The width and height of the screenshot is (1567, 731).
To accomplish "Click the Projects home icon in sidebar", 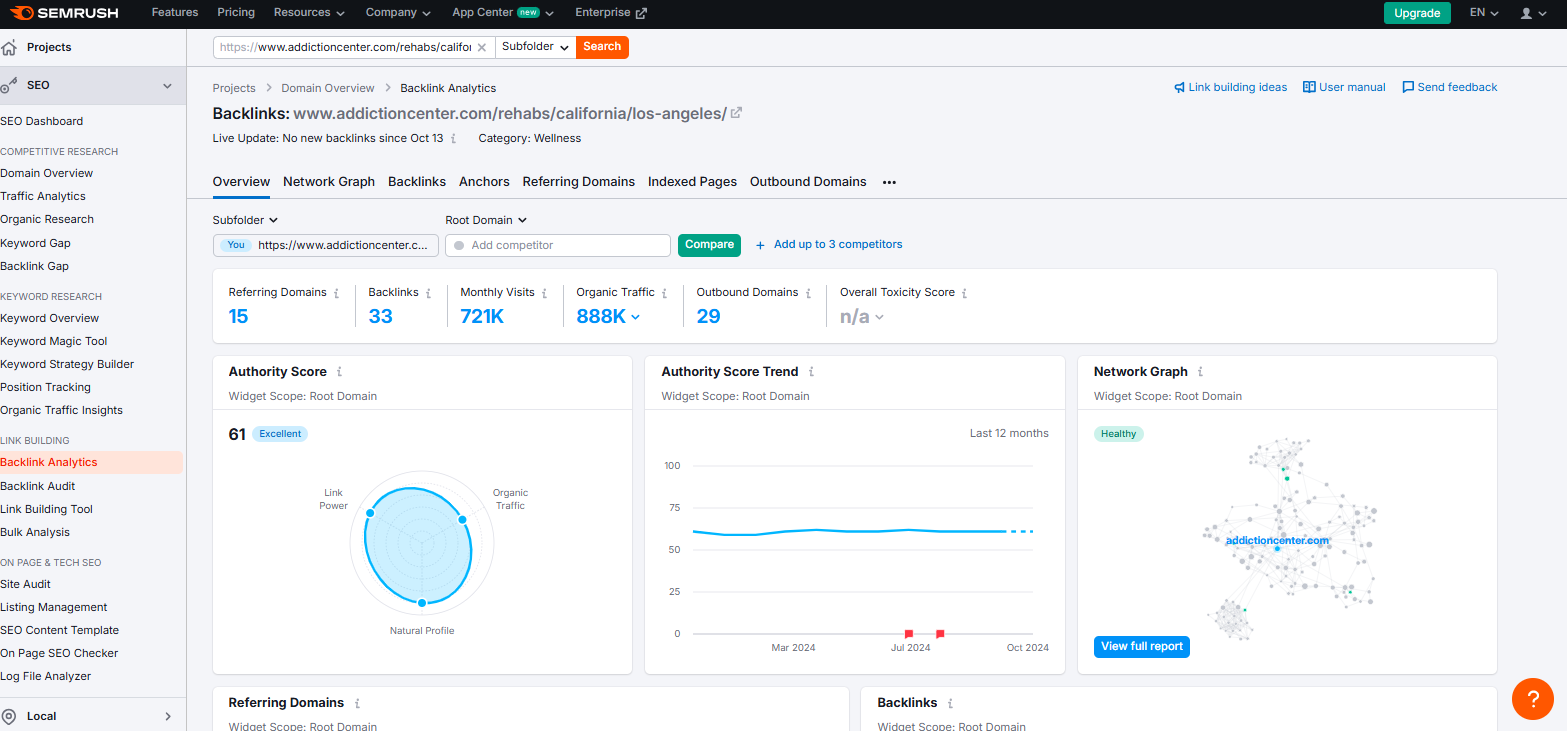I will click(x=9, y=47).
